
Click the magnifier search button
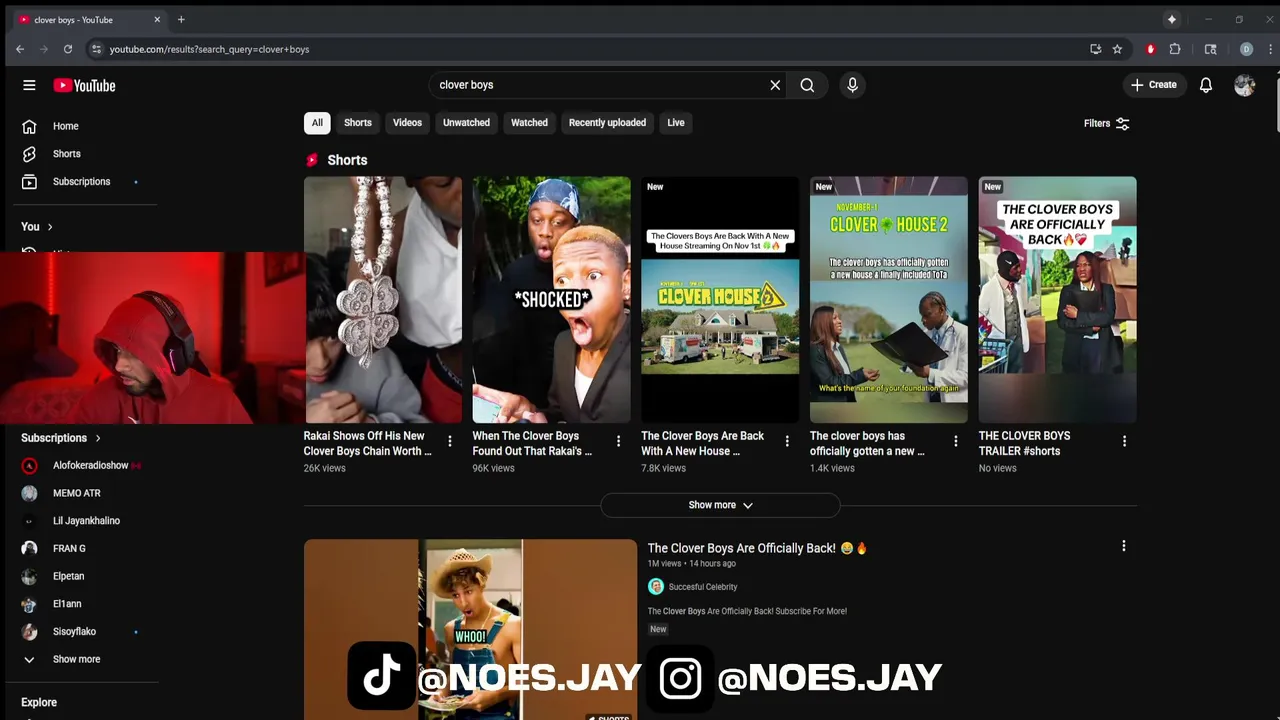point(807,85)
